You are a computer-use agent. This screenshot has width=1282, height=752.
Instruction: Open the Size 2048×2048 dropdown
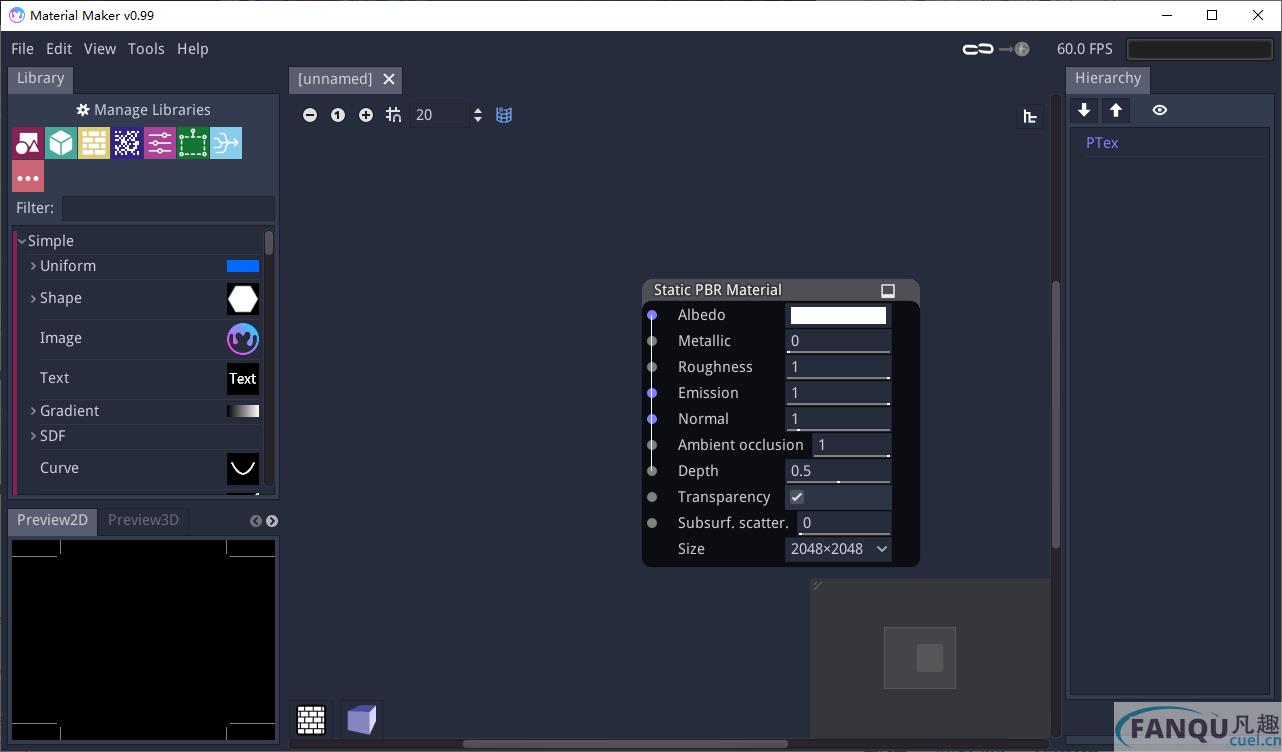click(x=838, y=549)
